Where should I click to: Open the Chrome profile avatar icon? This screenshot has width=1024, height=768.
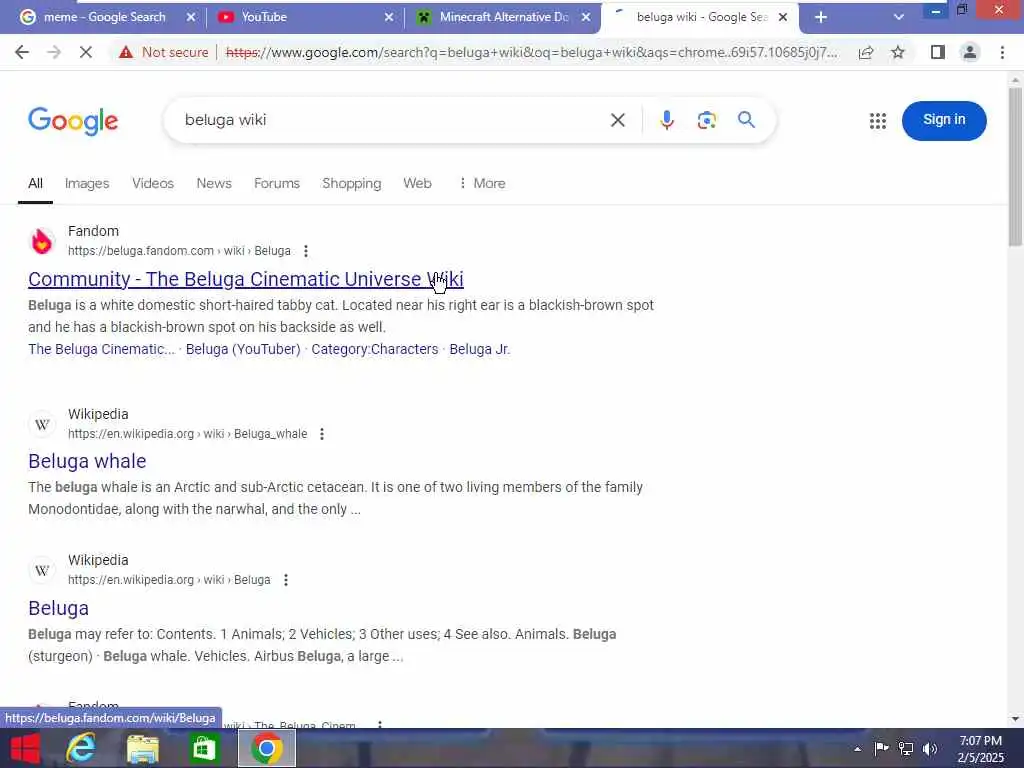[970, 52]
